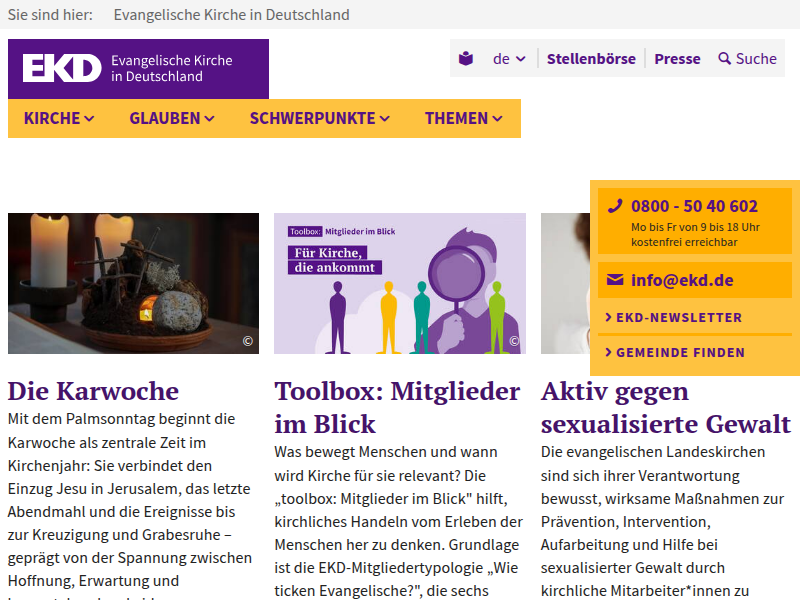
Task: Open the language selector 'de' dropdown
Action: [509, 59]
